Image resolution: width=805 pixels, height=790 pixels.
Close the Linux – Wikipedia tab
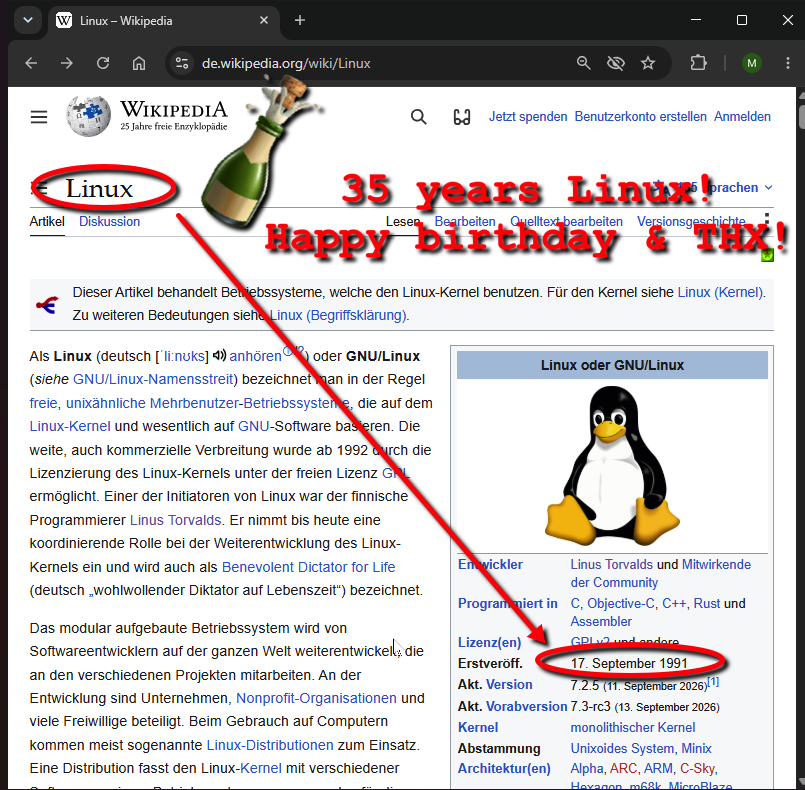coord(264,21)
